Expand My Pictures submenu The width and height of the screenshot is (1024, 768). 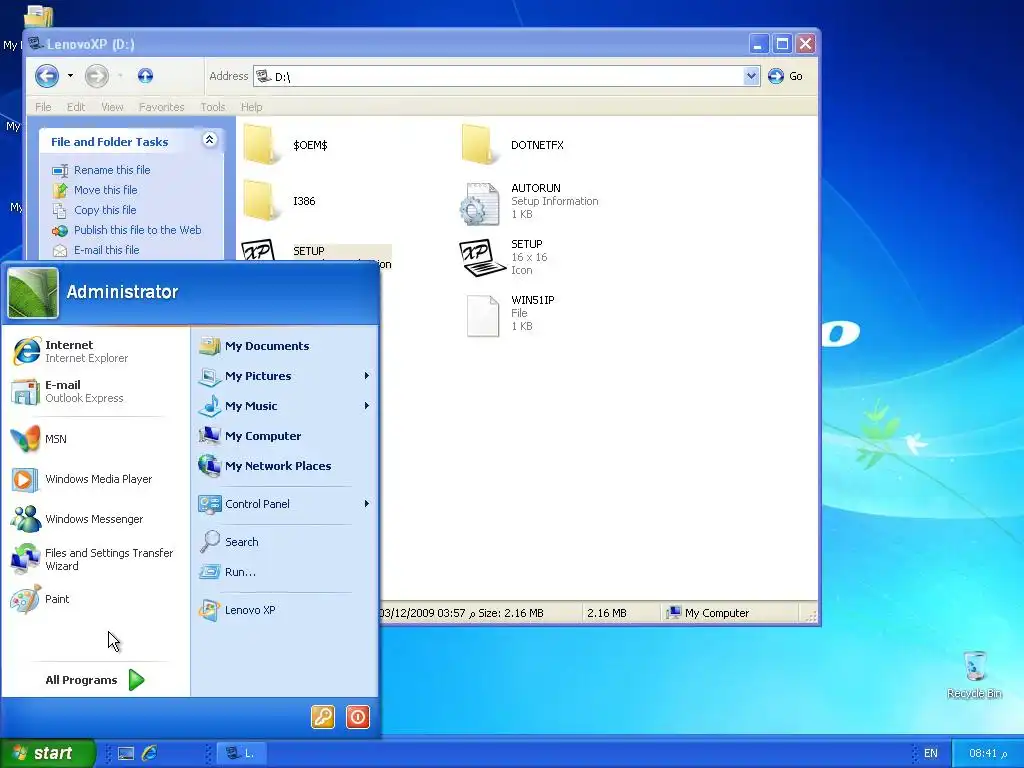point(285,376)
